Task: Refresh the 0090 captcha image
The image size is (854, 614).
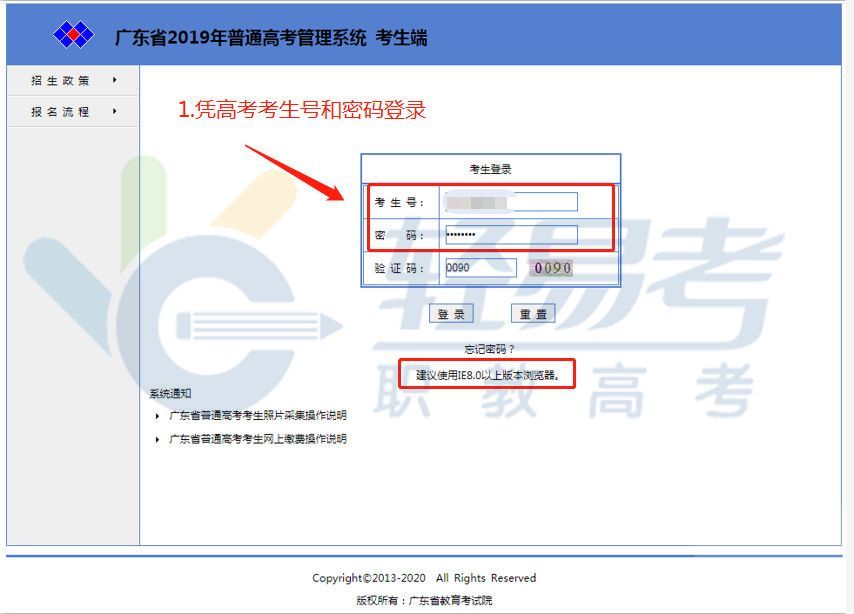Action: [x=551, y=268]
